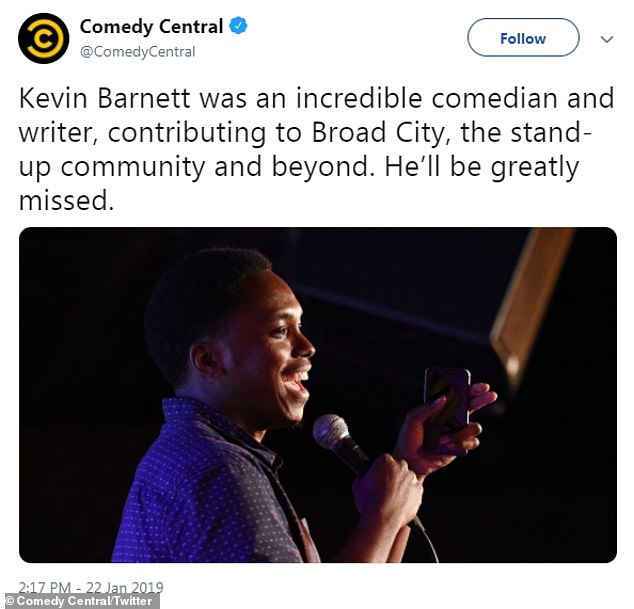Click the words Broad City in tweet
634x609 pixels.
coord(378,133)
